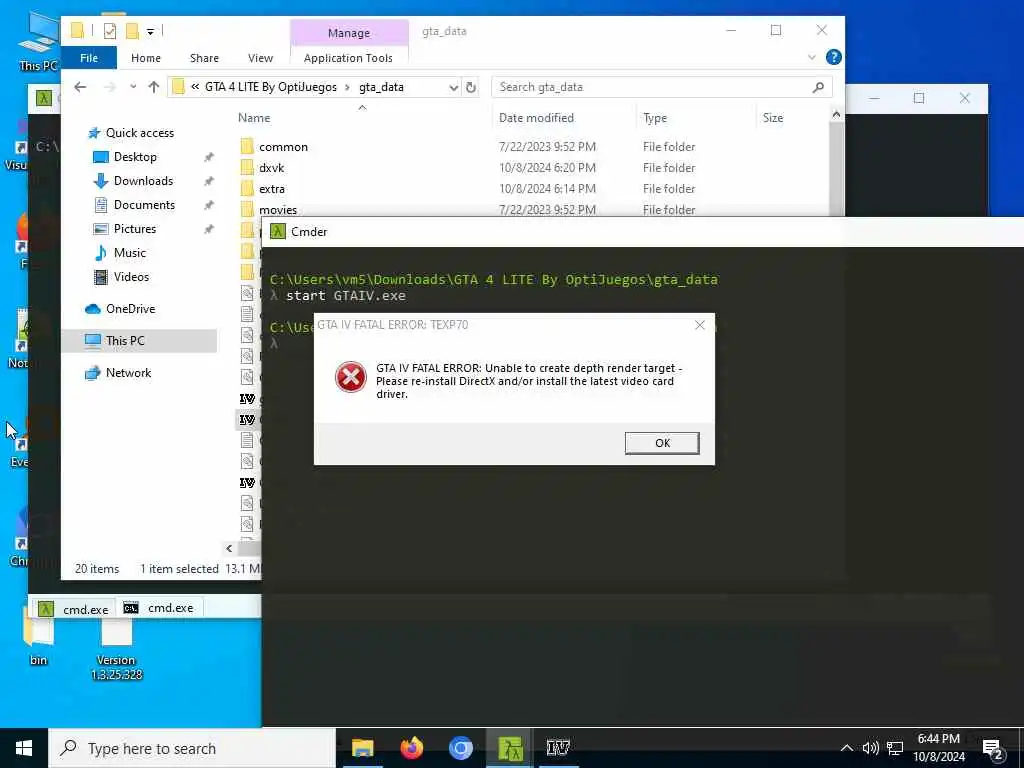Open Pictures in navigation pane

pos(135,229)
